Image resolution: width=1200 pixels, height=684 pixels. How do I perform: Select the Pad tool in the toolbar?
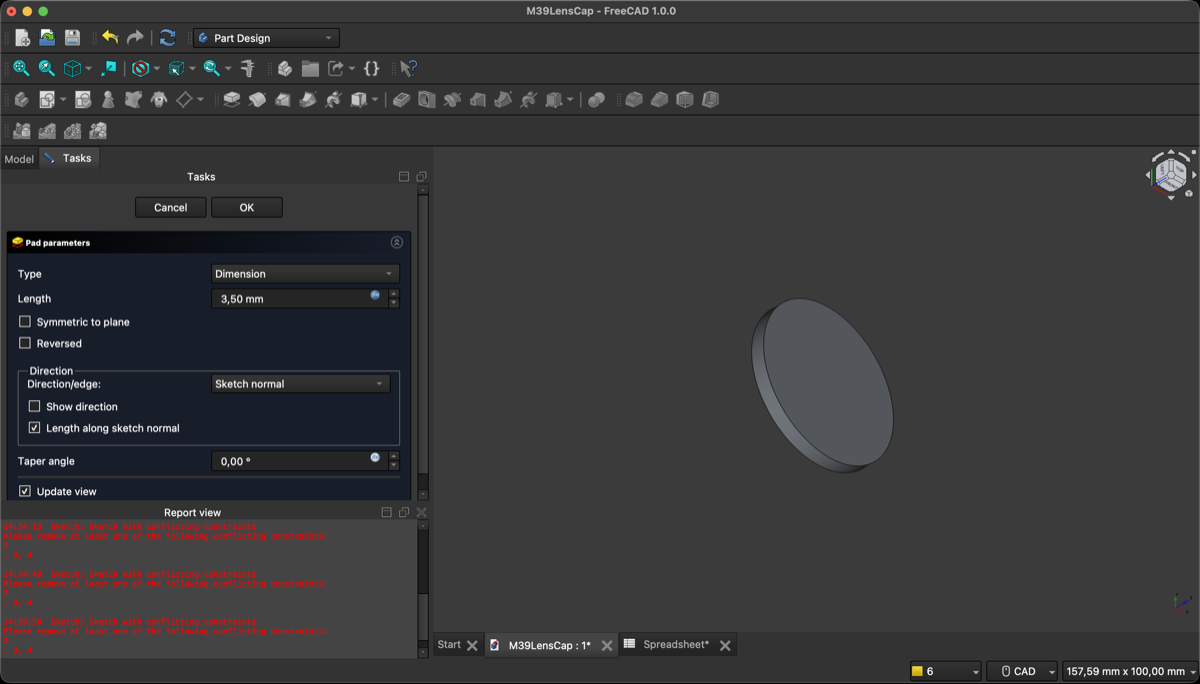click(230, 99)
